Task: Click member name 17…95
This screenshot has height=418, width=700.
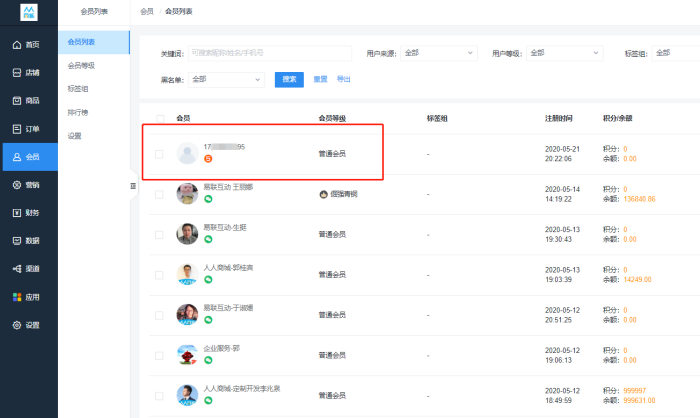Action: coord(224,147)
